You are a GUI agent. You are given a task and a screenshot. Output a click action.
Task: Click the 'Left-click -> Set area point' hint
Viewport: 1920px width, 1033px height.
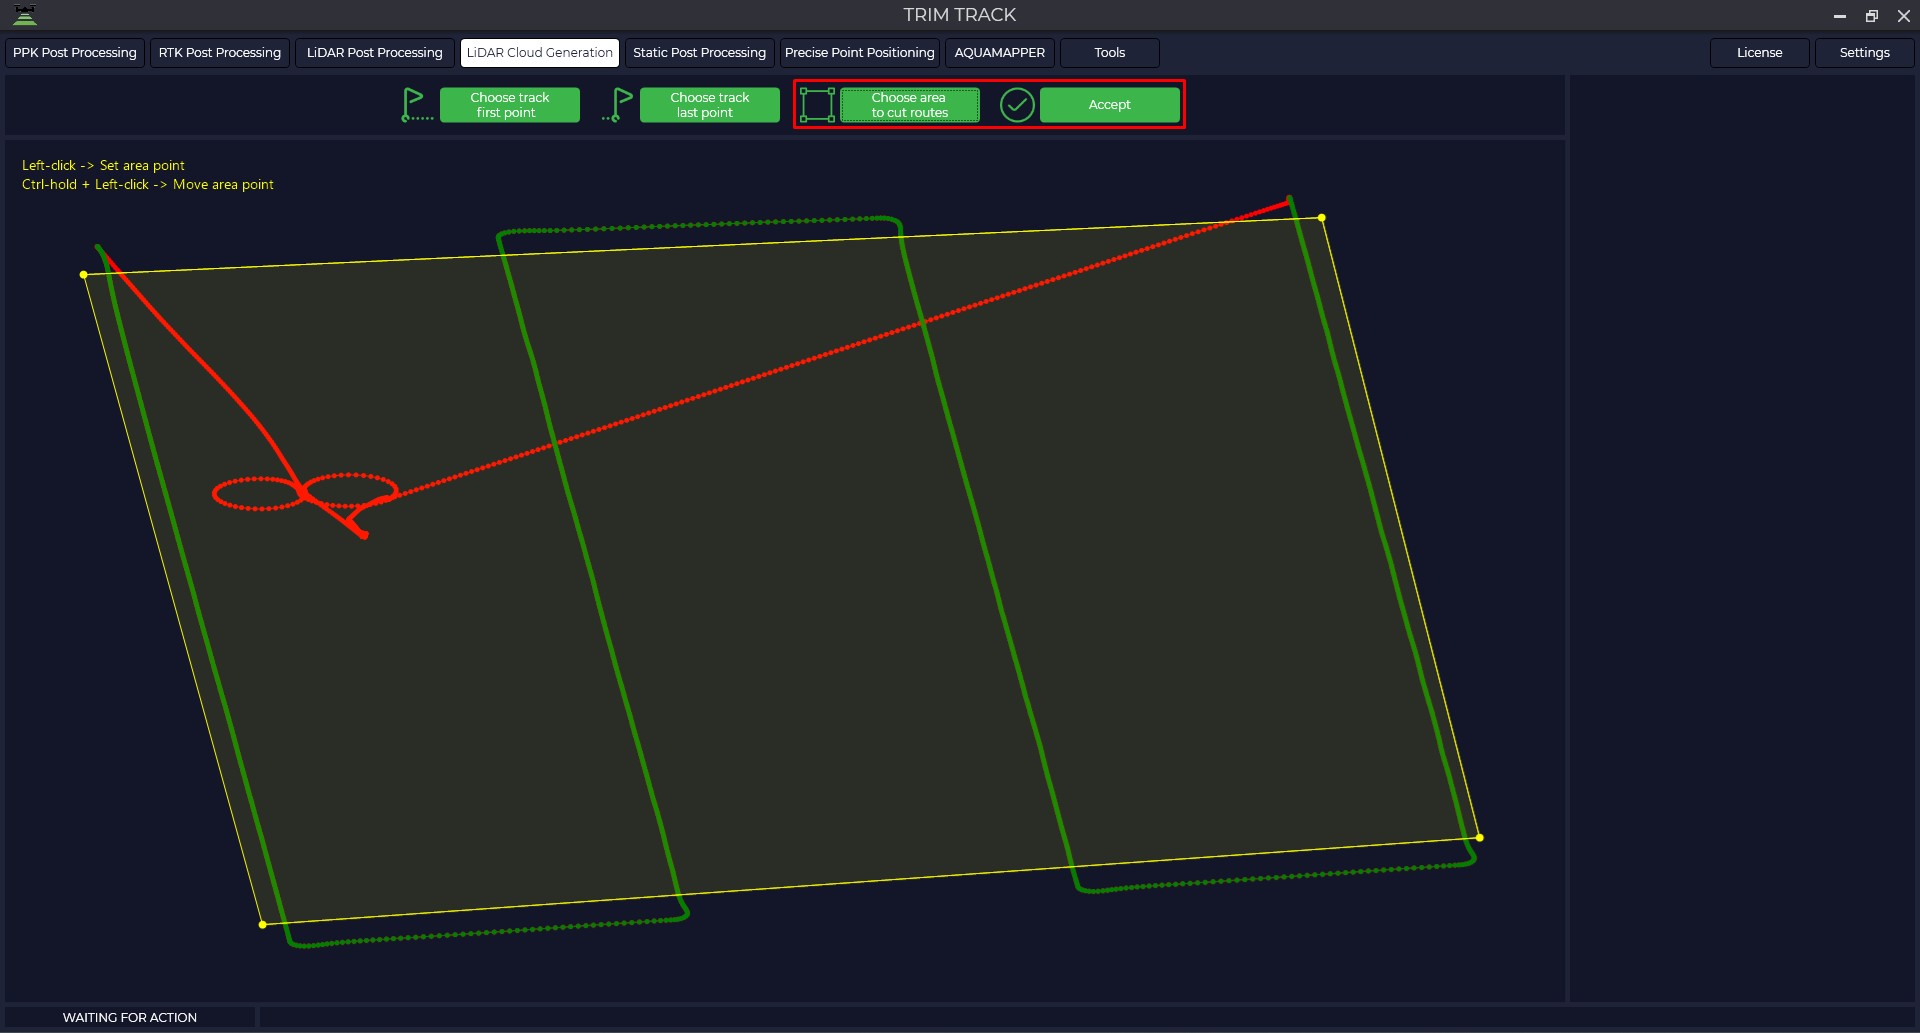103,165
